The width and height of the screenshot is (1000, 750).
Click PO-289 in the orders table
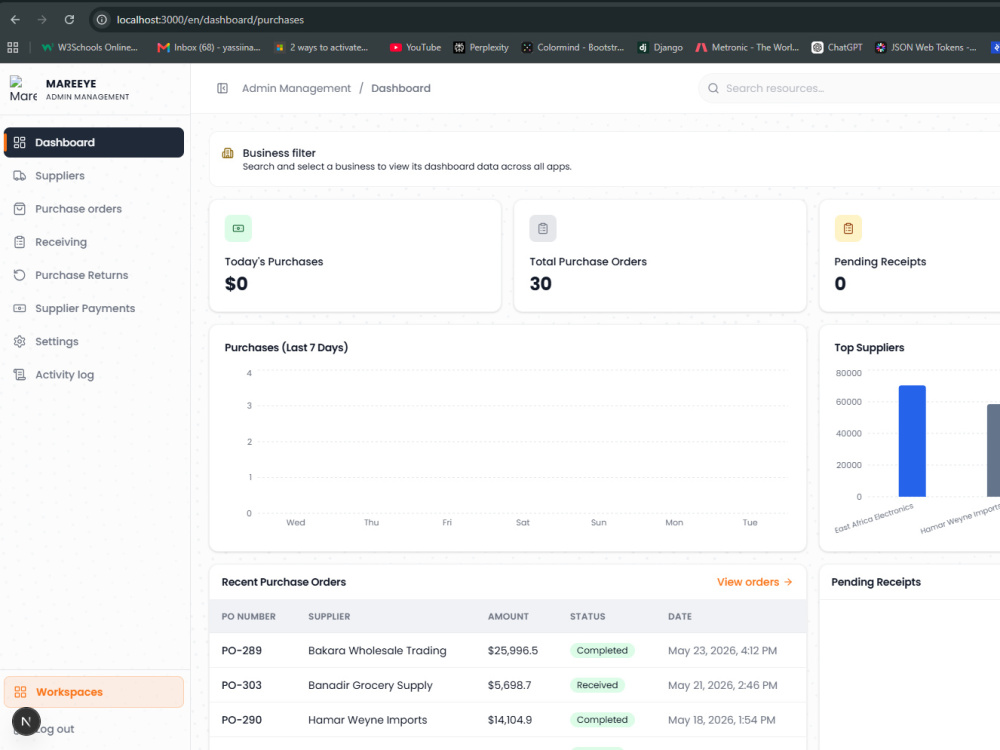click(242, 651)
